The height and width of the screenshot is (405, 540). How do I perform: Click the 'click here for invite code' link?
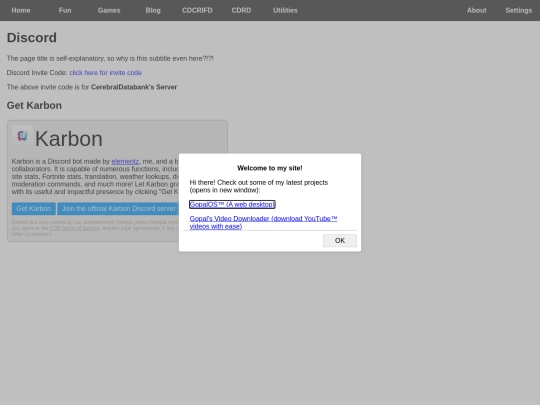(105, 73)
